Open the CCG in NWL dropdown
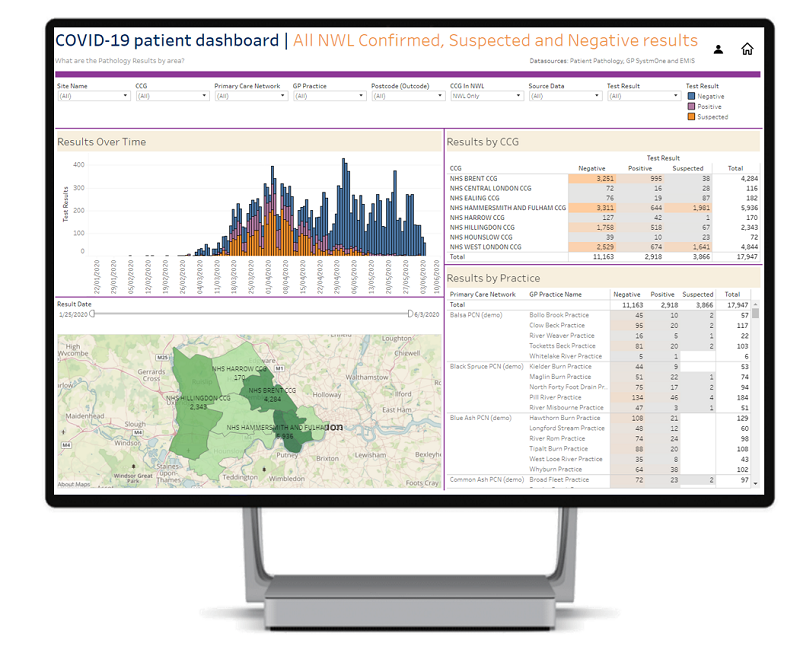 [x=487, y=96]
